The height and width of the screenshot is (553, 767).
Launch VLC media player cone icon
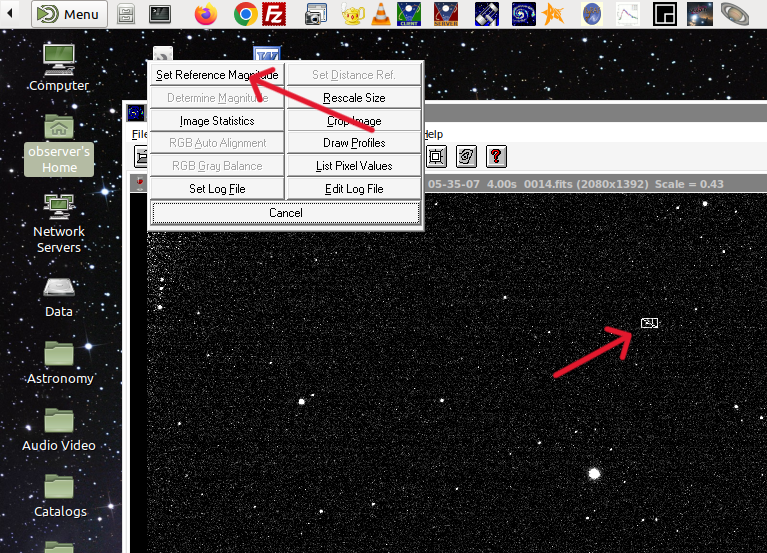click(x=381, y=14)
